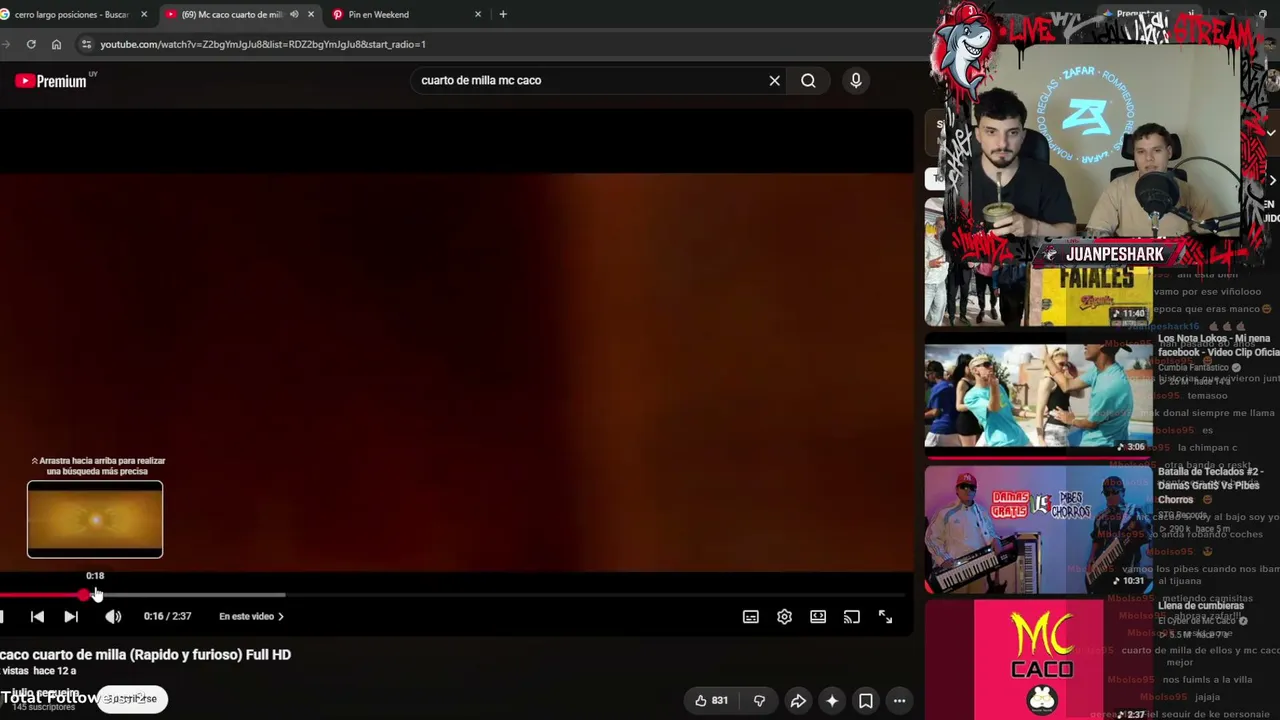The height and width of the screenshot is (720, 1280).
Task: Close the 'Pin en Weekend' tab
Action: pos(478,15)
